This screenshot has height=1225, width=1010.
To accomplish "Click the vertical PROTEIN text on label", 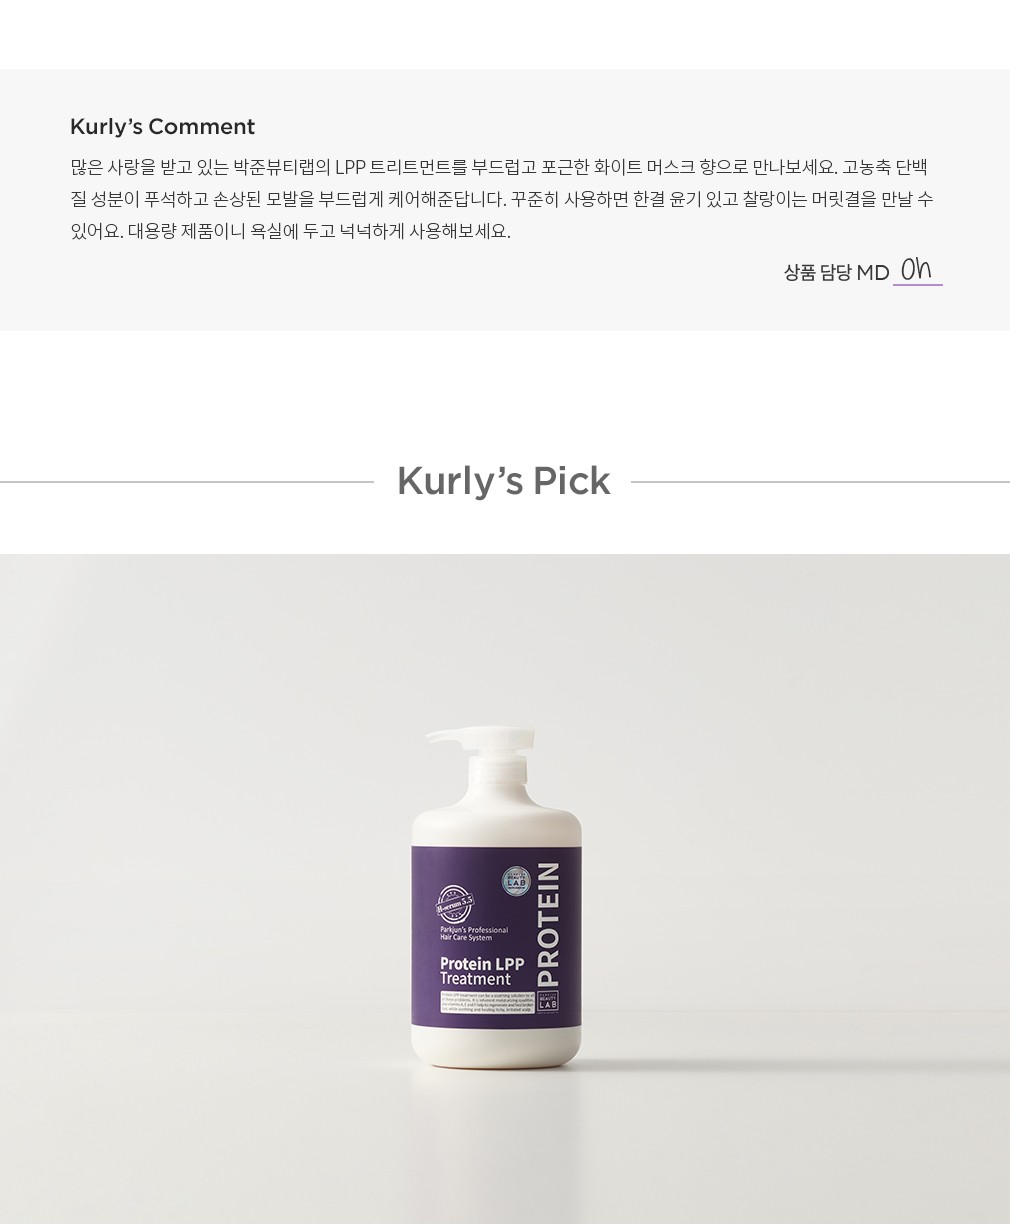I will click(x=548, y=924).
